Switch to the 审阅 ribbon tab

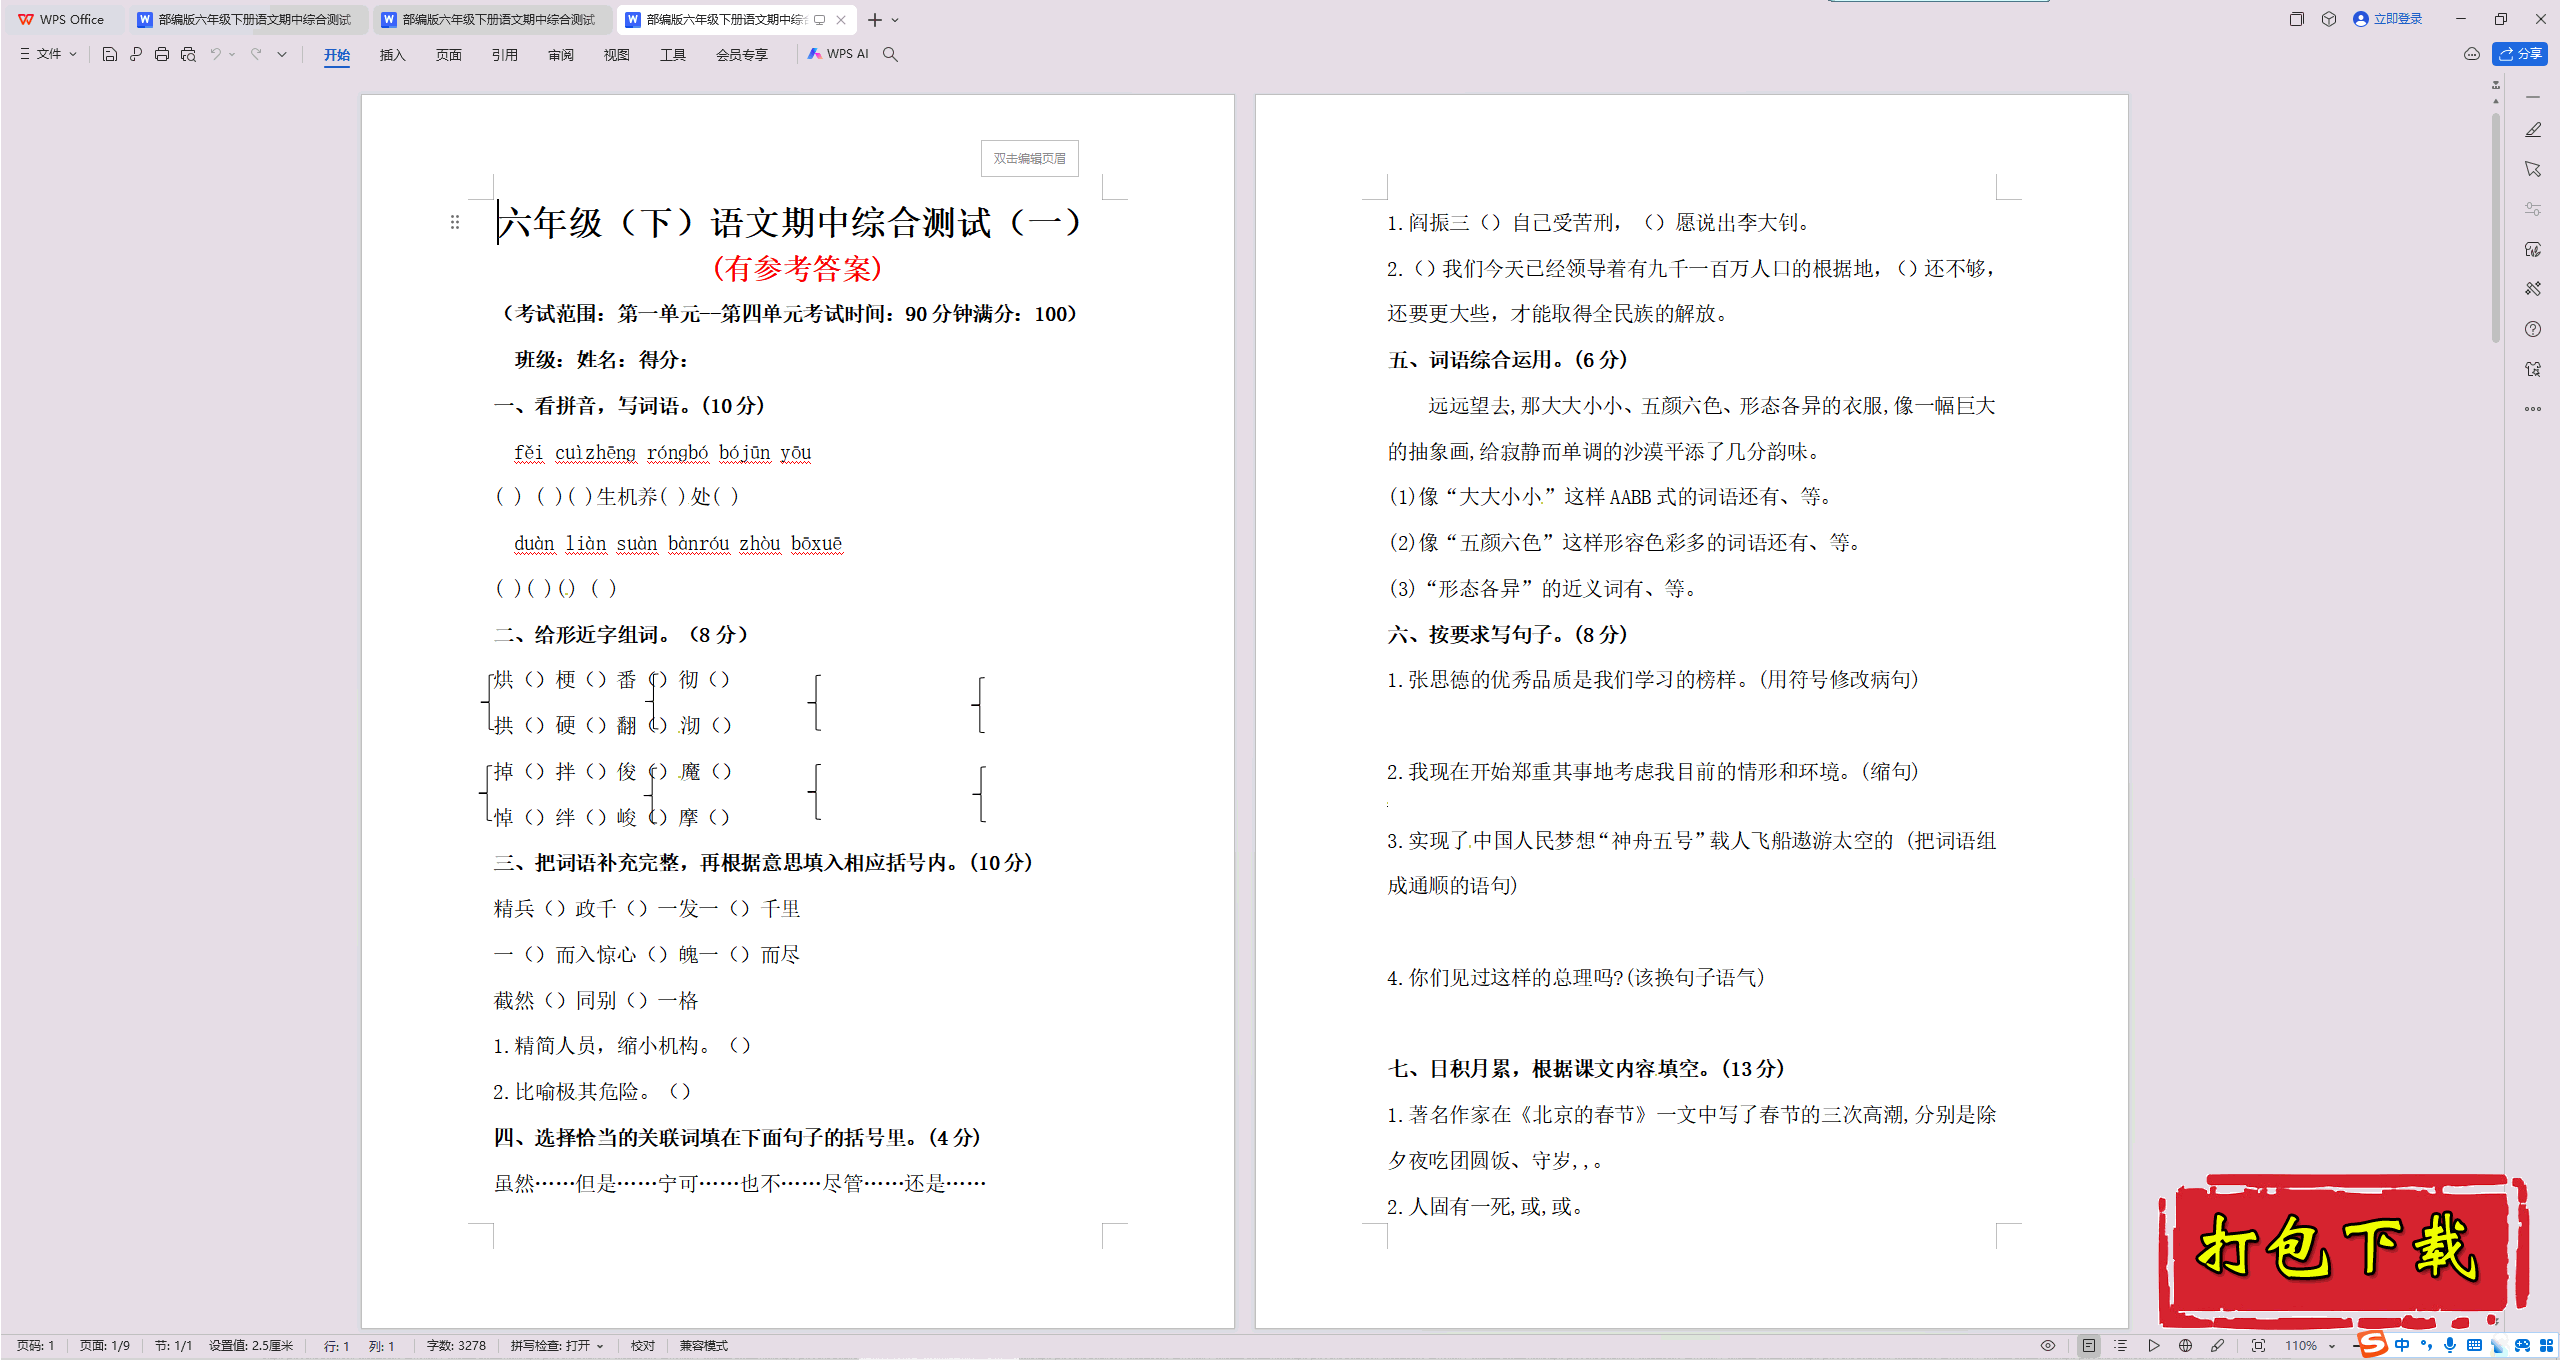(561, 55)
